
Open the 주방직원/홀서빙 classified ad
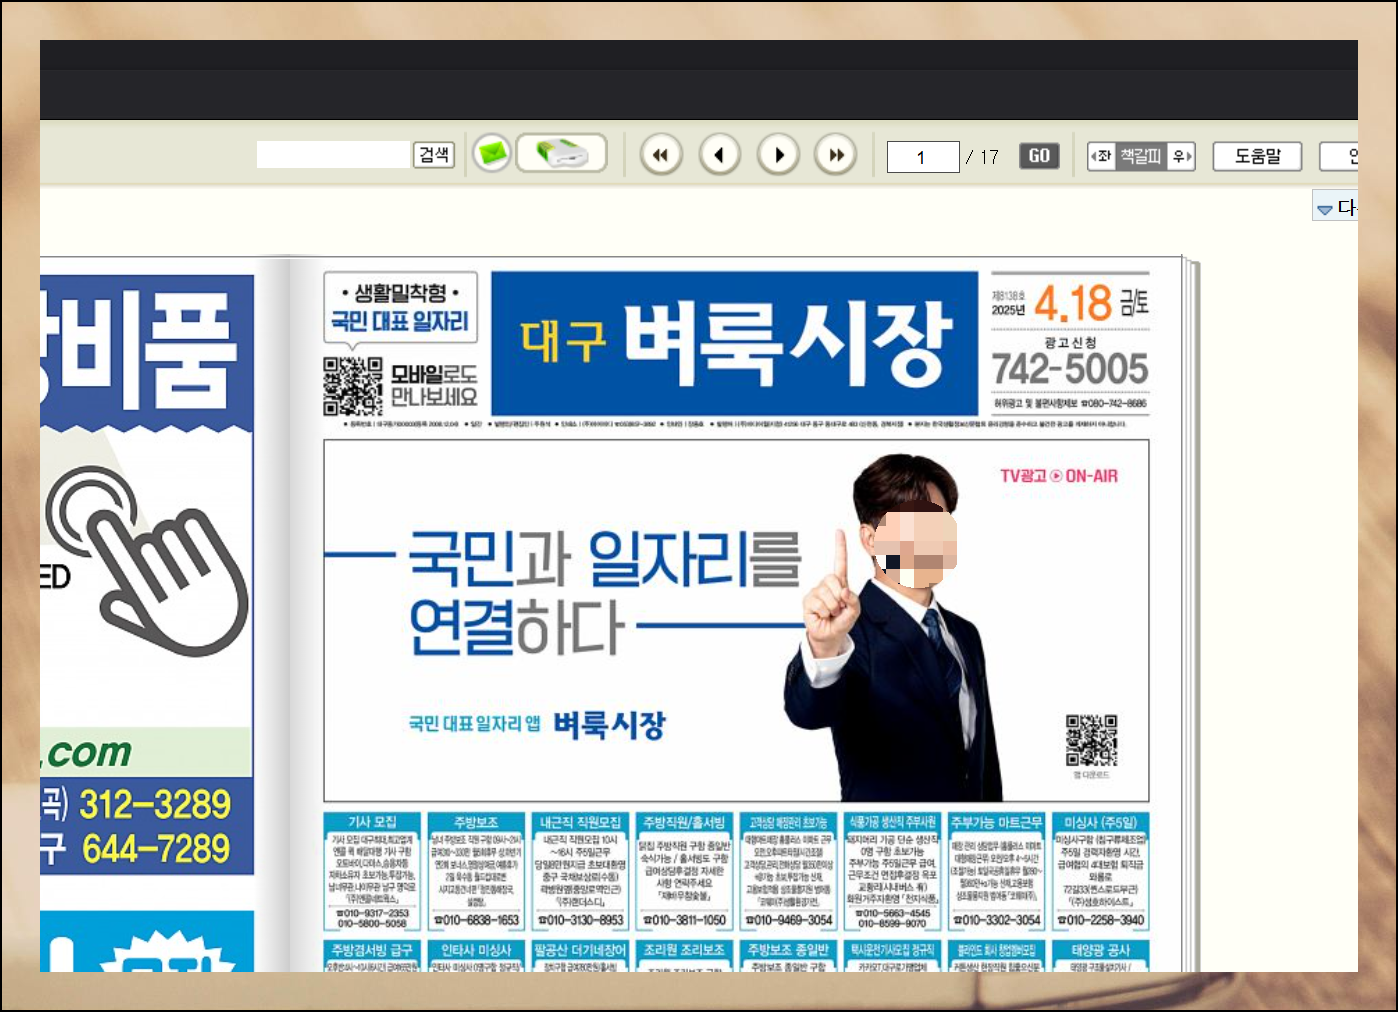pos(684,872)
